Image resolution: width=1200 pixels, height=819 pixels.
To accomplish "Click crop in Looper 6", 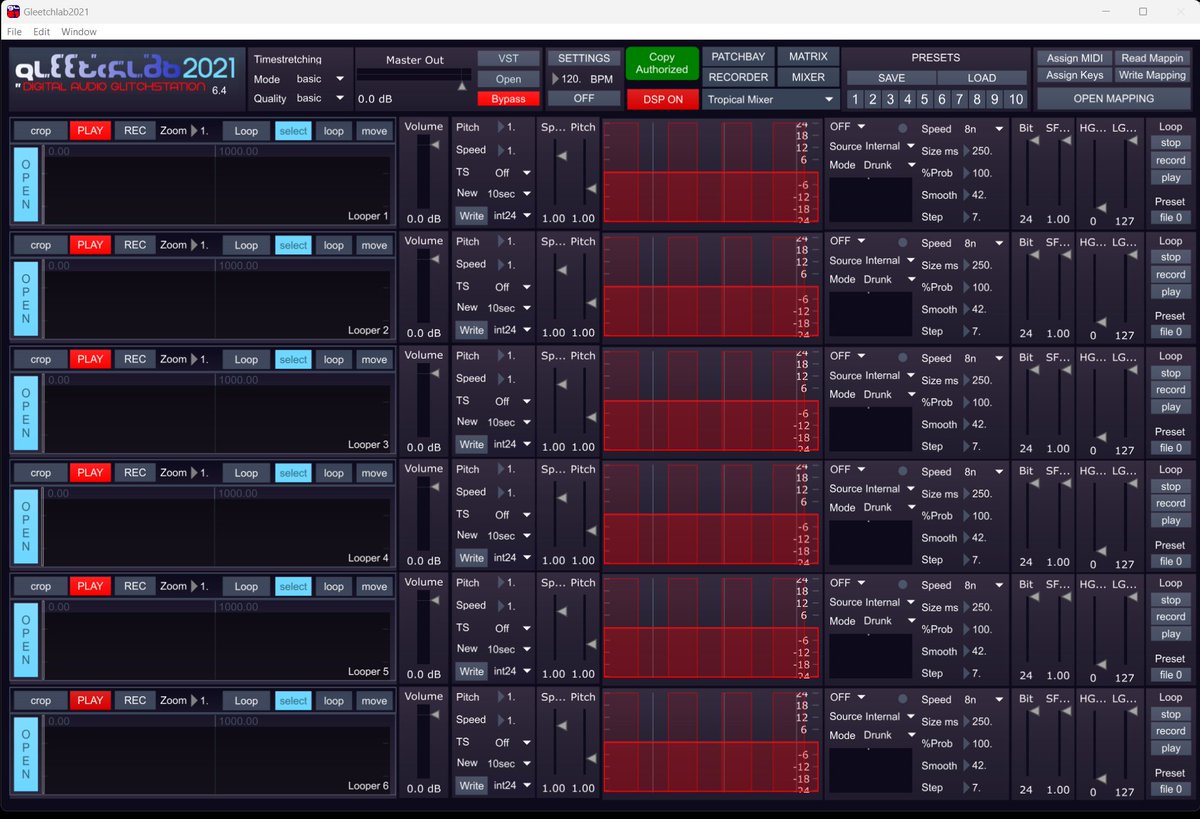I will [x=40, y=701].
